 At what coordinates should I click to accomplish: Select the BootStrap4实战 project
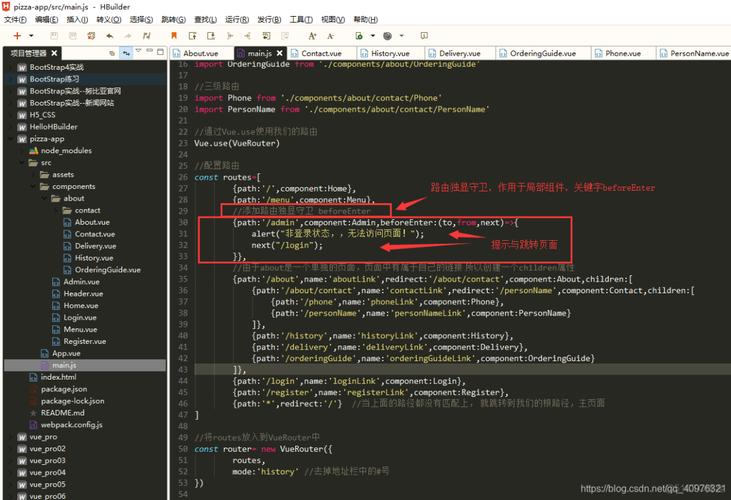[56, 67]
